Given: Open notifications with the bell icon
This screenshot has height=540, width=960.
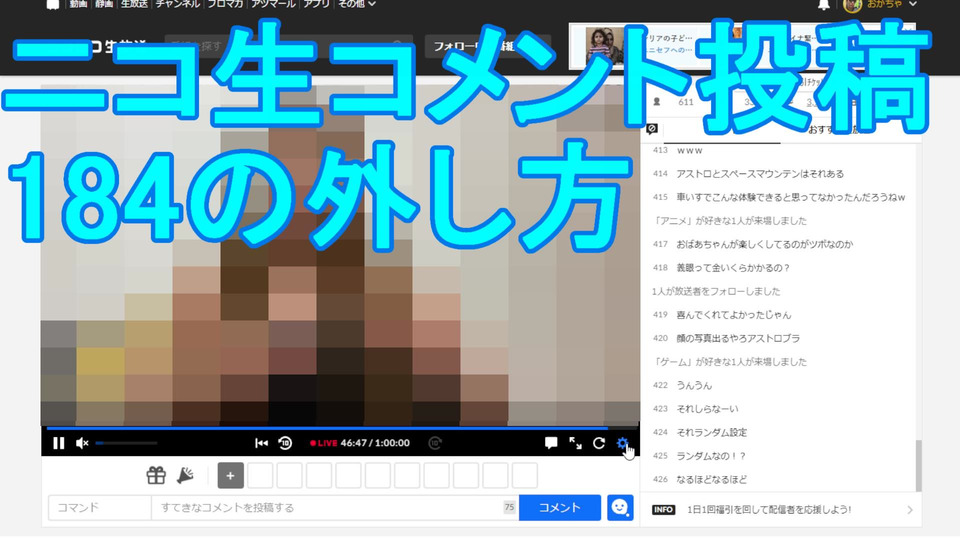Looking at the screenshot, I should coord(823,4).
